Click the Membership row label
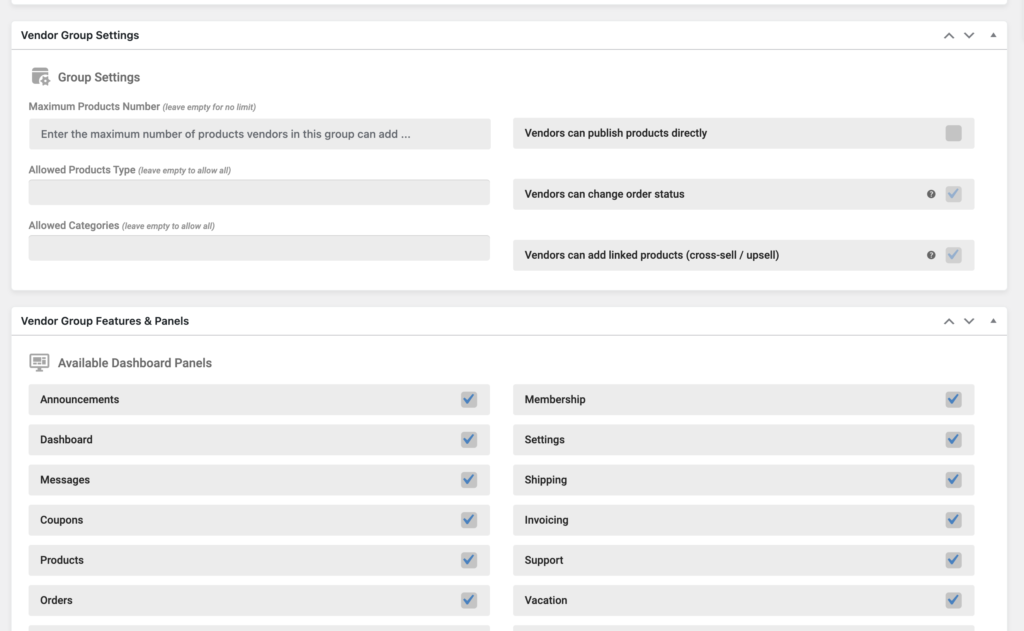This screenshot has height=631, width=1024. 555,399
